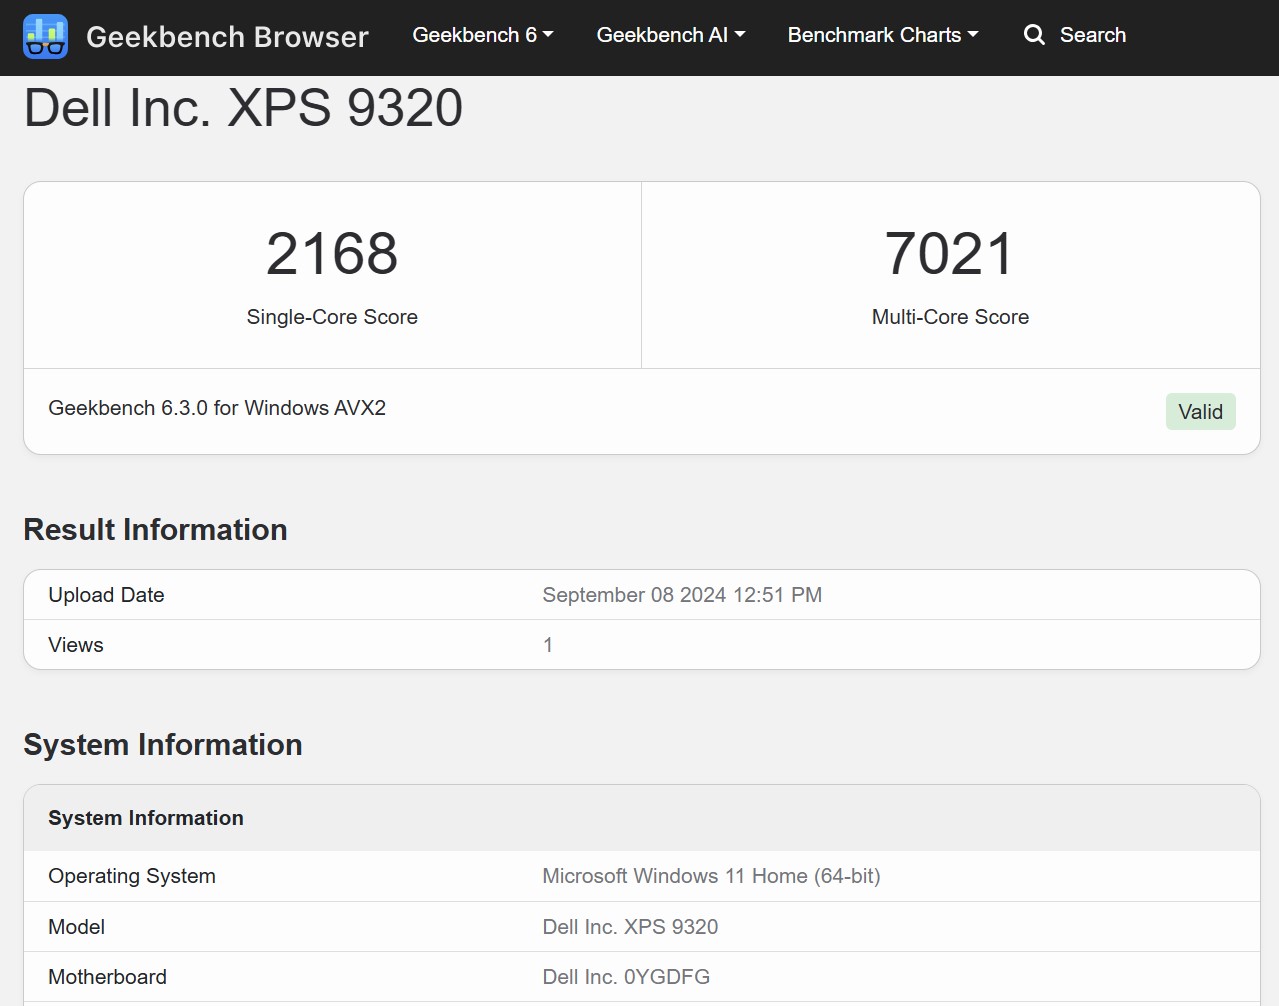Viewport: 1279px width, 1006px height.
Task: Select the single-core score 2168
Action: click(332, 253)
